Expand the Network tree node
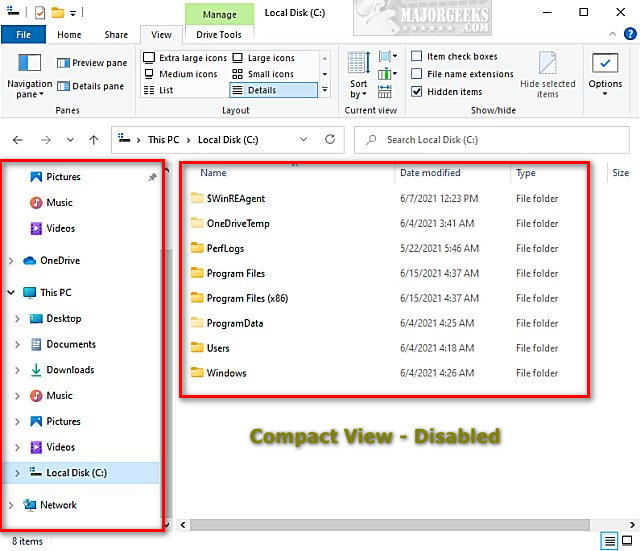Image resolution: width=640 pixels, height=551 pixels. pos(11,505)
